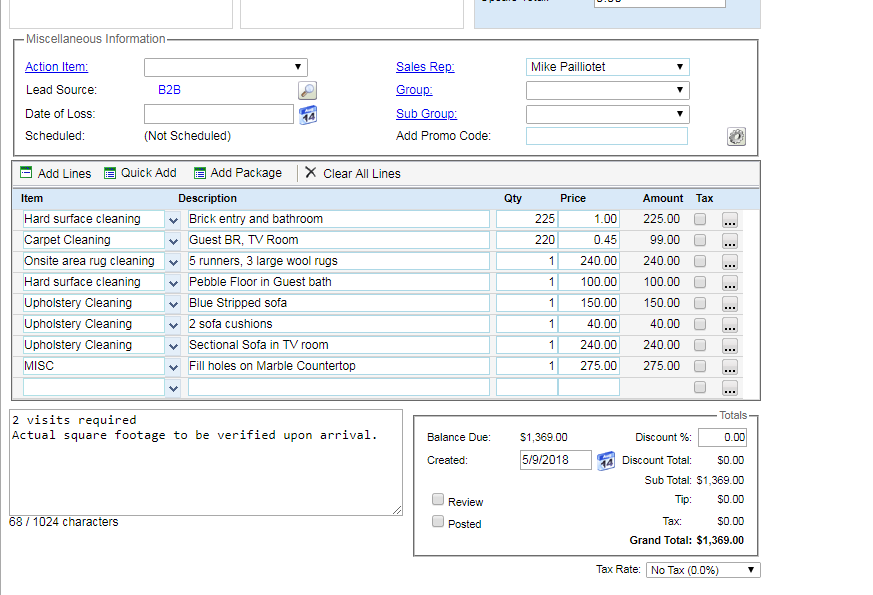This screenshot has height=595, width=873.
Task: Click Quick Add in the toolbar
Action: point(140,173)
